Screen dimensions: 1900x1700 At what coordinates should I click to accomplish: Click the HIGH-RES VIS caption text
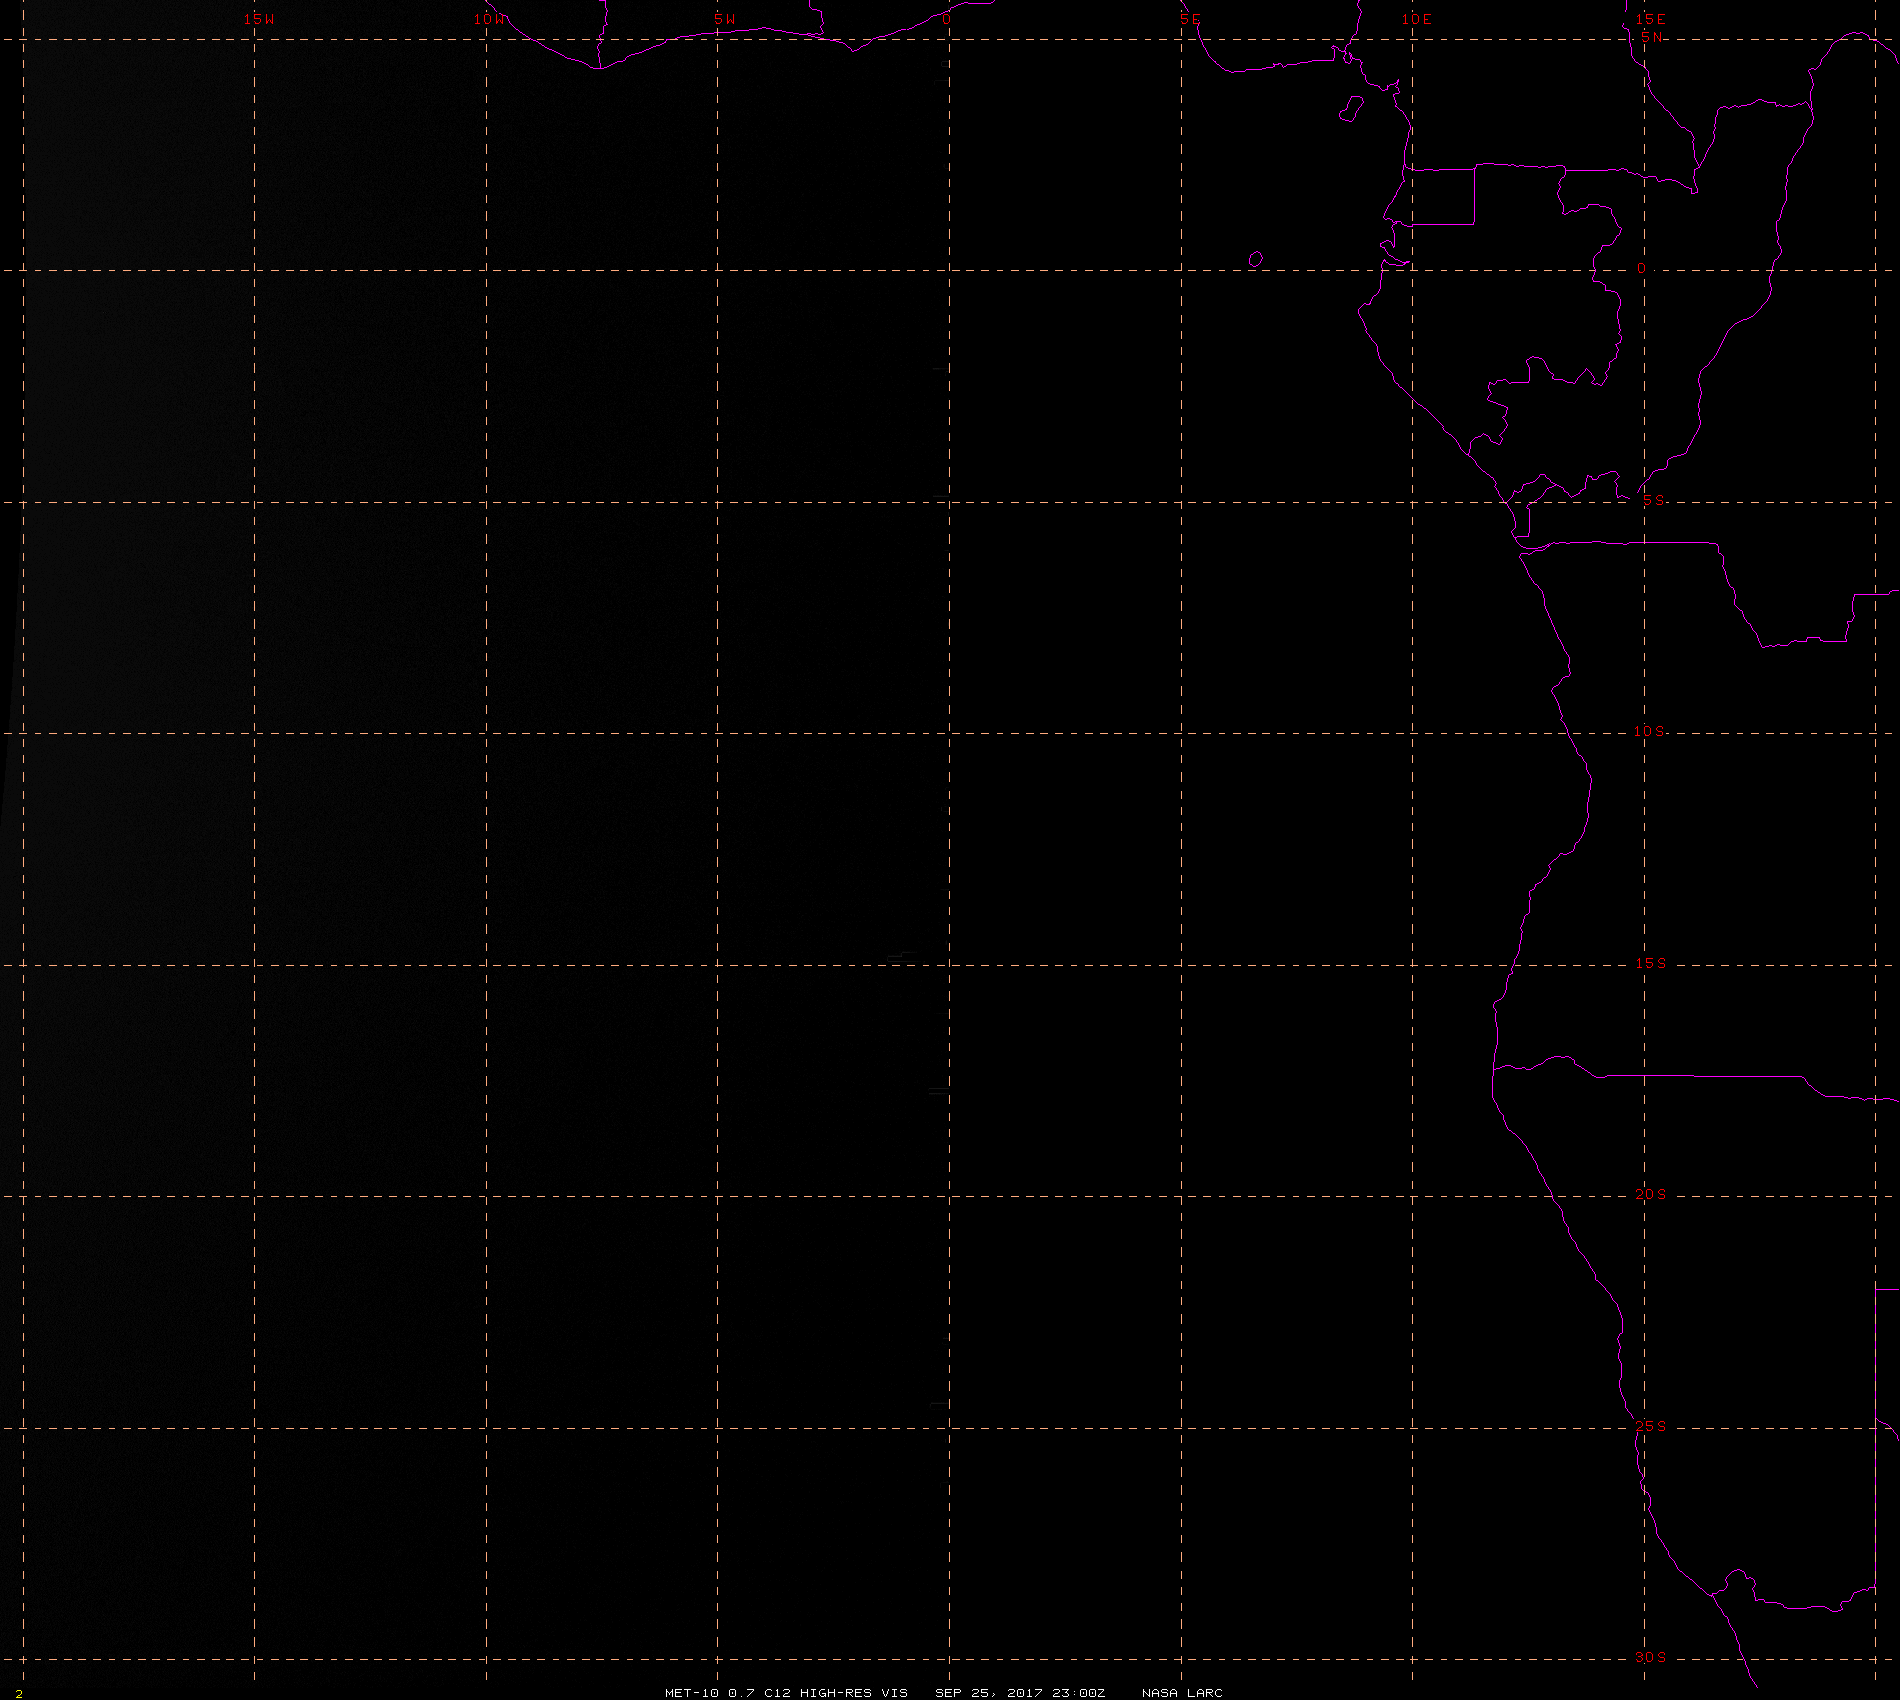tap(853, 1692)
